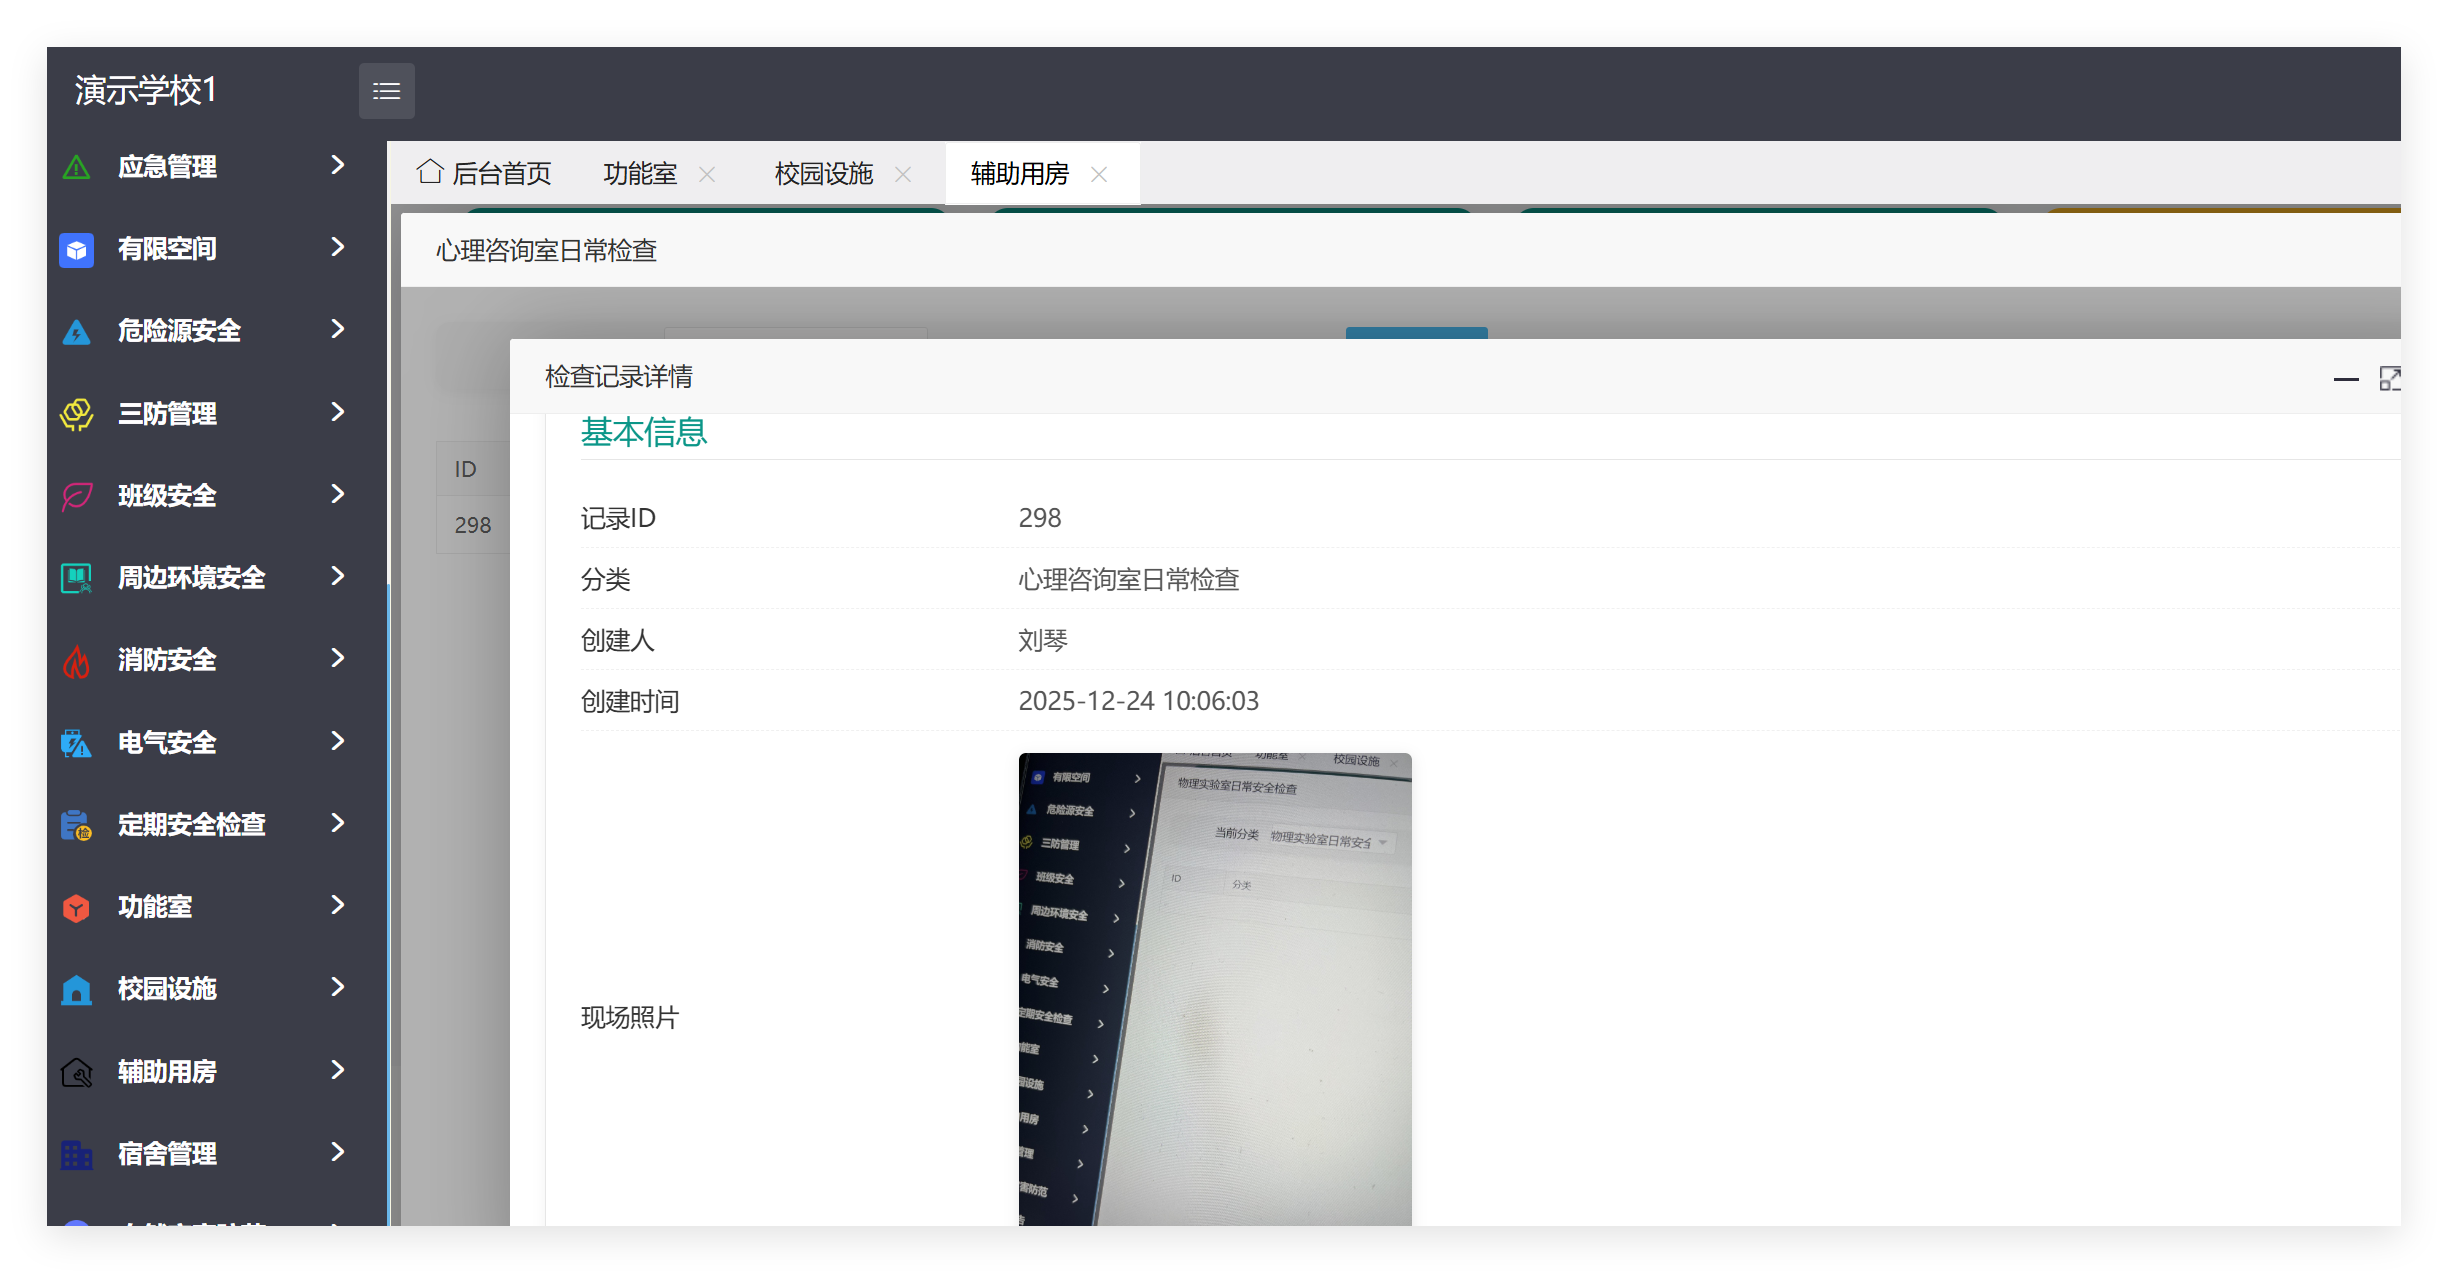Select the 电气安全 electrical icon
This screenshot has height=1273, width=2448.
tap(76, 741)
